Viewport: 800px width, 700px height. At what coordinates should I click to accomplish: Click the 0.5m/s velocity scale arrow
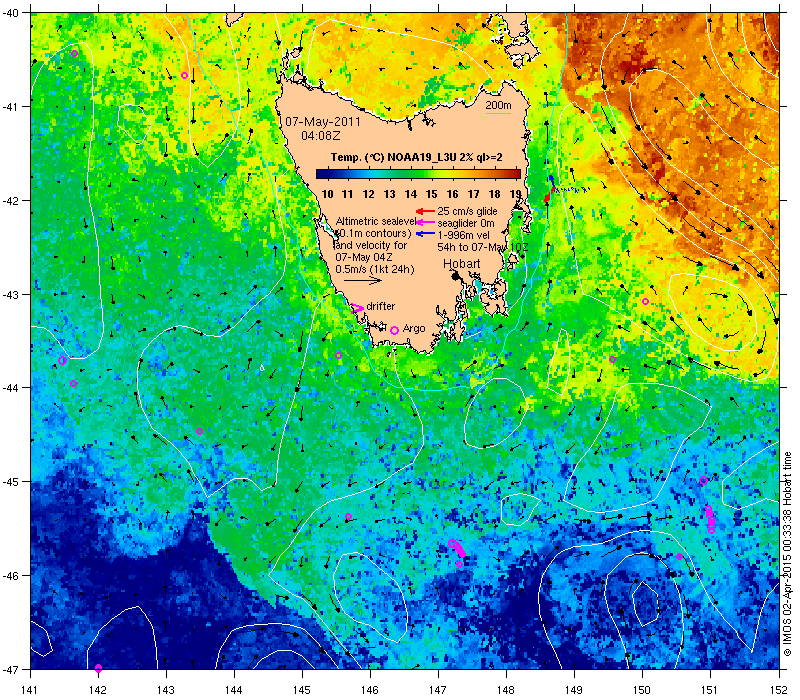click(363, 280)
